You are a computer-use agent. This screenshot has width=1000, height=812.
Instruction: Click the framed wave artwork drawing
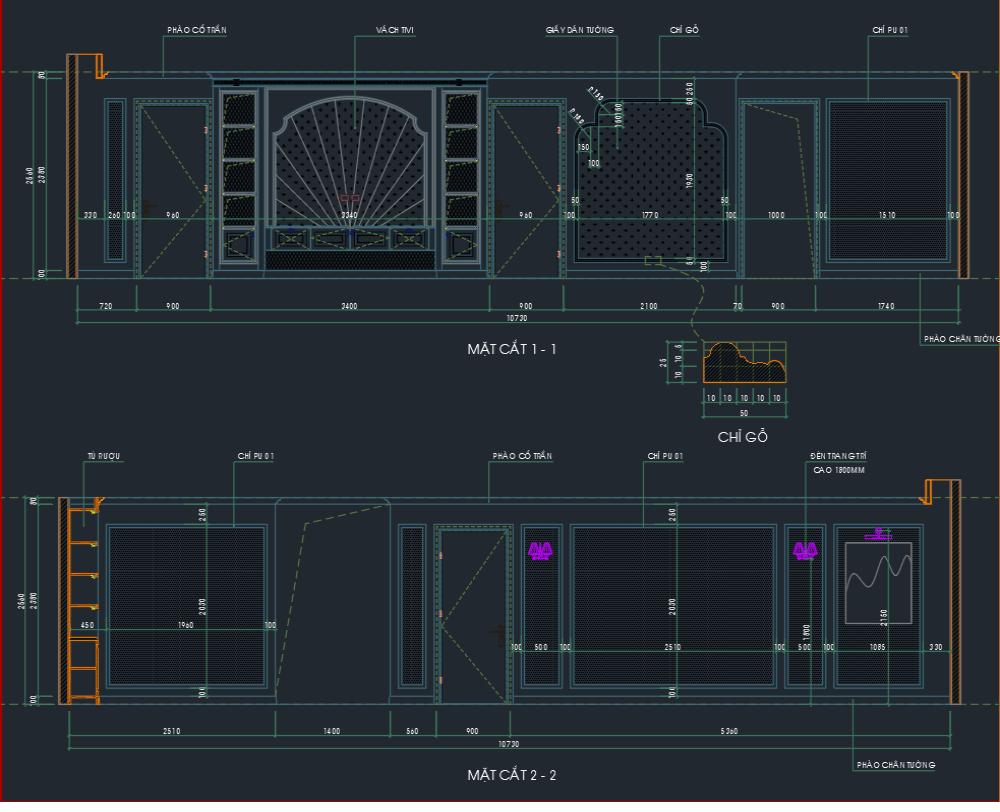[878, 583]
